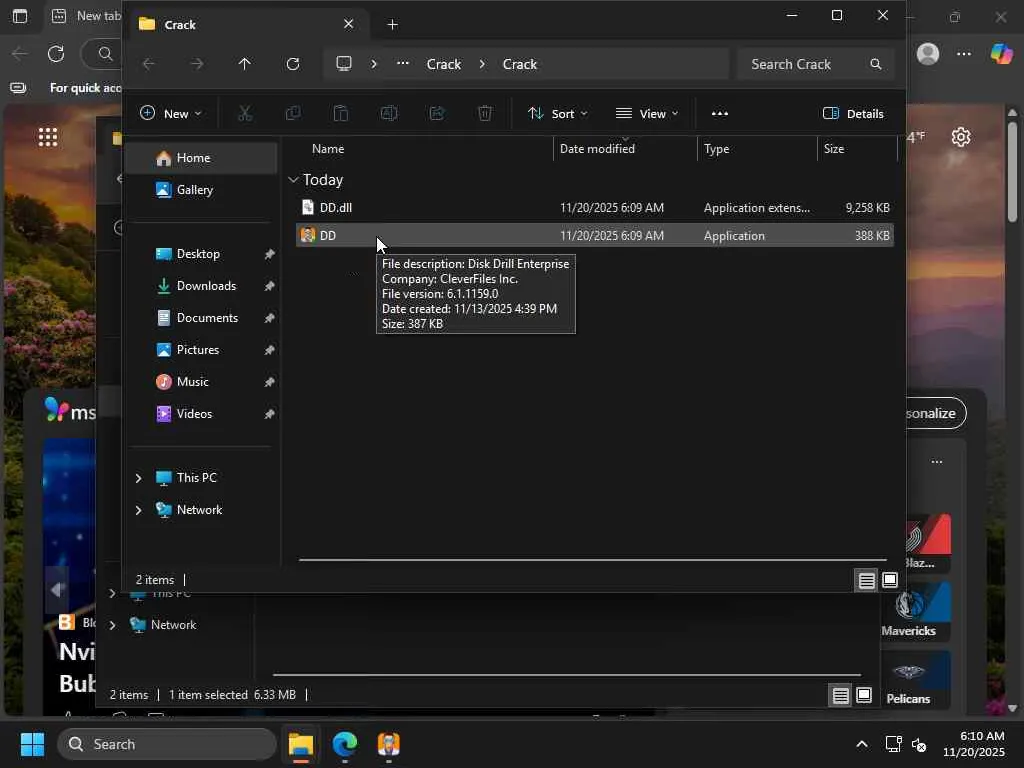Open the See more ellipsis menu
The image size is (1024, 768).
pyautogui.click(x=720, y=114)
